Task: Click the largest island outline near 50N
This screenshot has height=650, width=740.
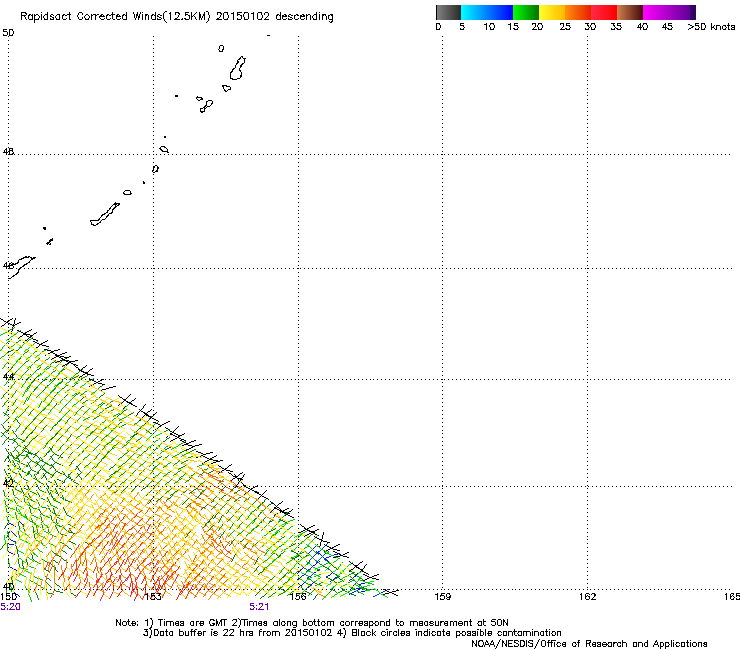Action: (x=237, y=68)
